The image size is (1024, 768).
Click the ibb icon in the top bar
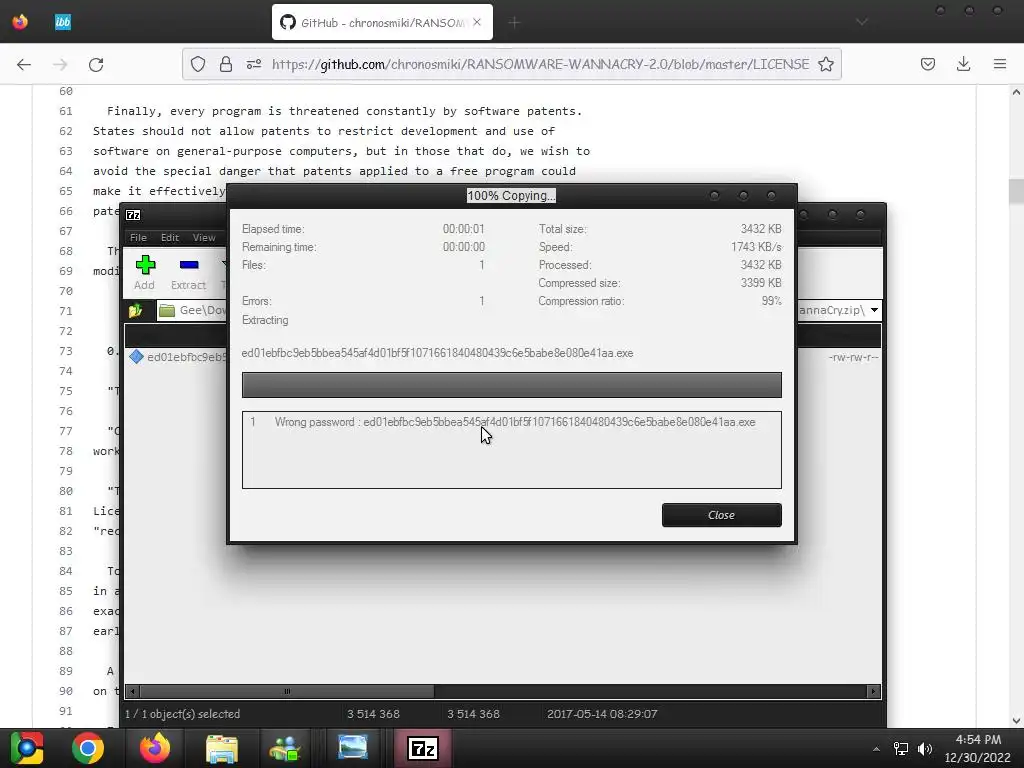[63, 22]
